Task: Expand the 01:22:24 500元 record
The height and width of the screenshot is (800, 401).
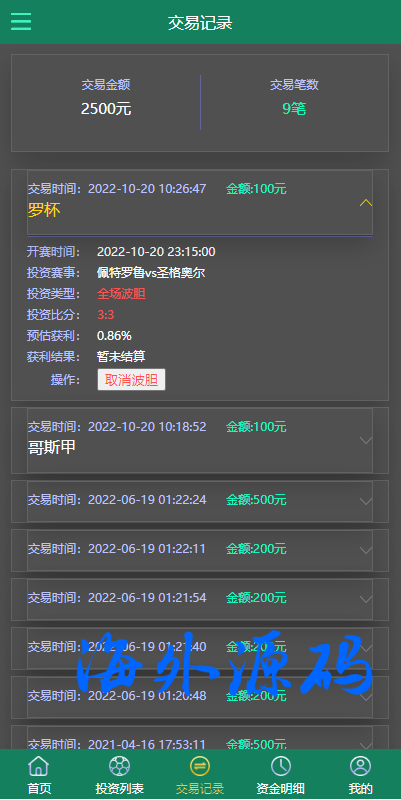Action: (x=200, y=501)
